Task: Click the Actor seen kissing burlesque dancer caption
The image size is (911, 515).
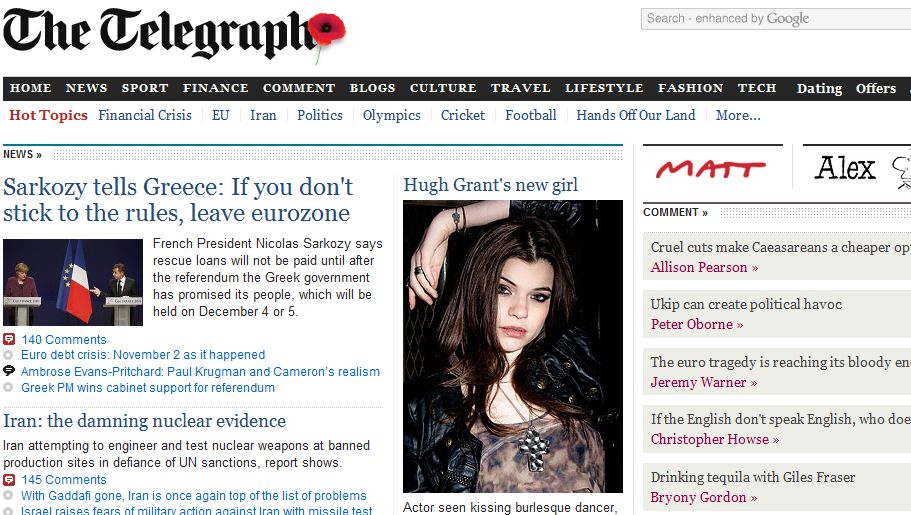Action: (510, 507)
